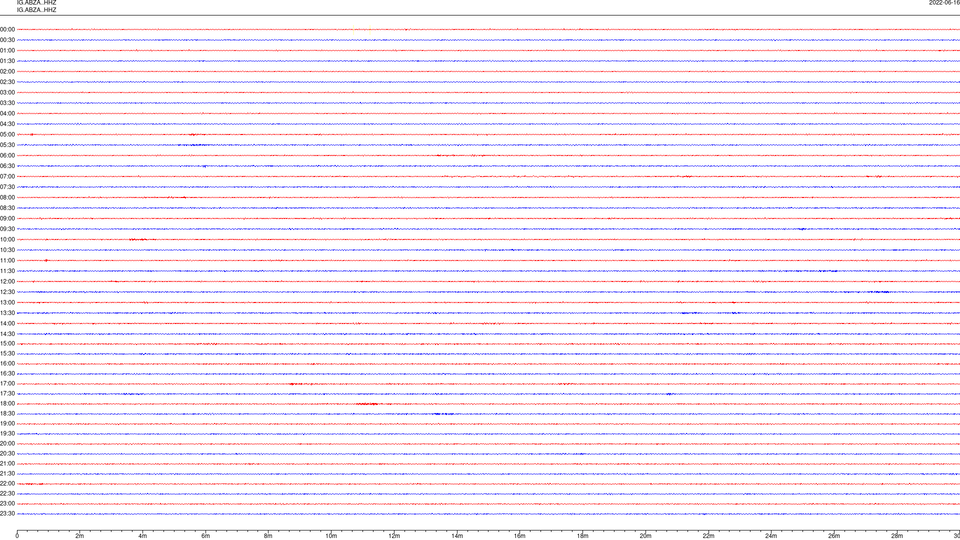Click the 13:00 row label
The width and height of the screenshot is (960, 540).
pyautogui.click(x=7, y=302)
